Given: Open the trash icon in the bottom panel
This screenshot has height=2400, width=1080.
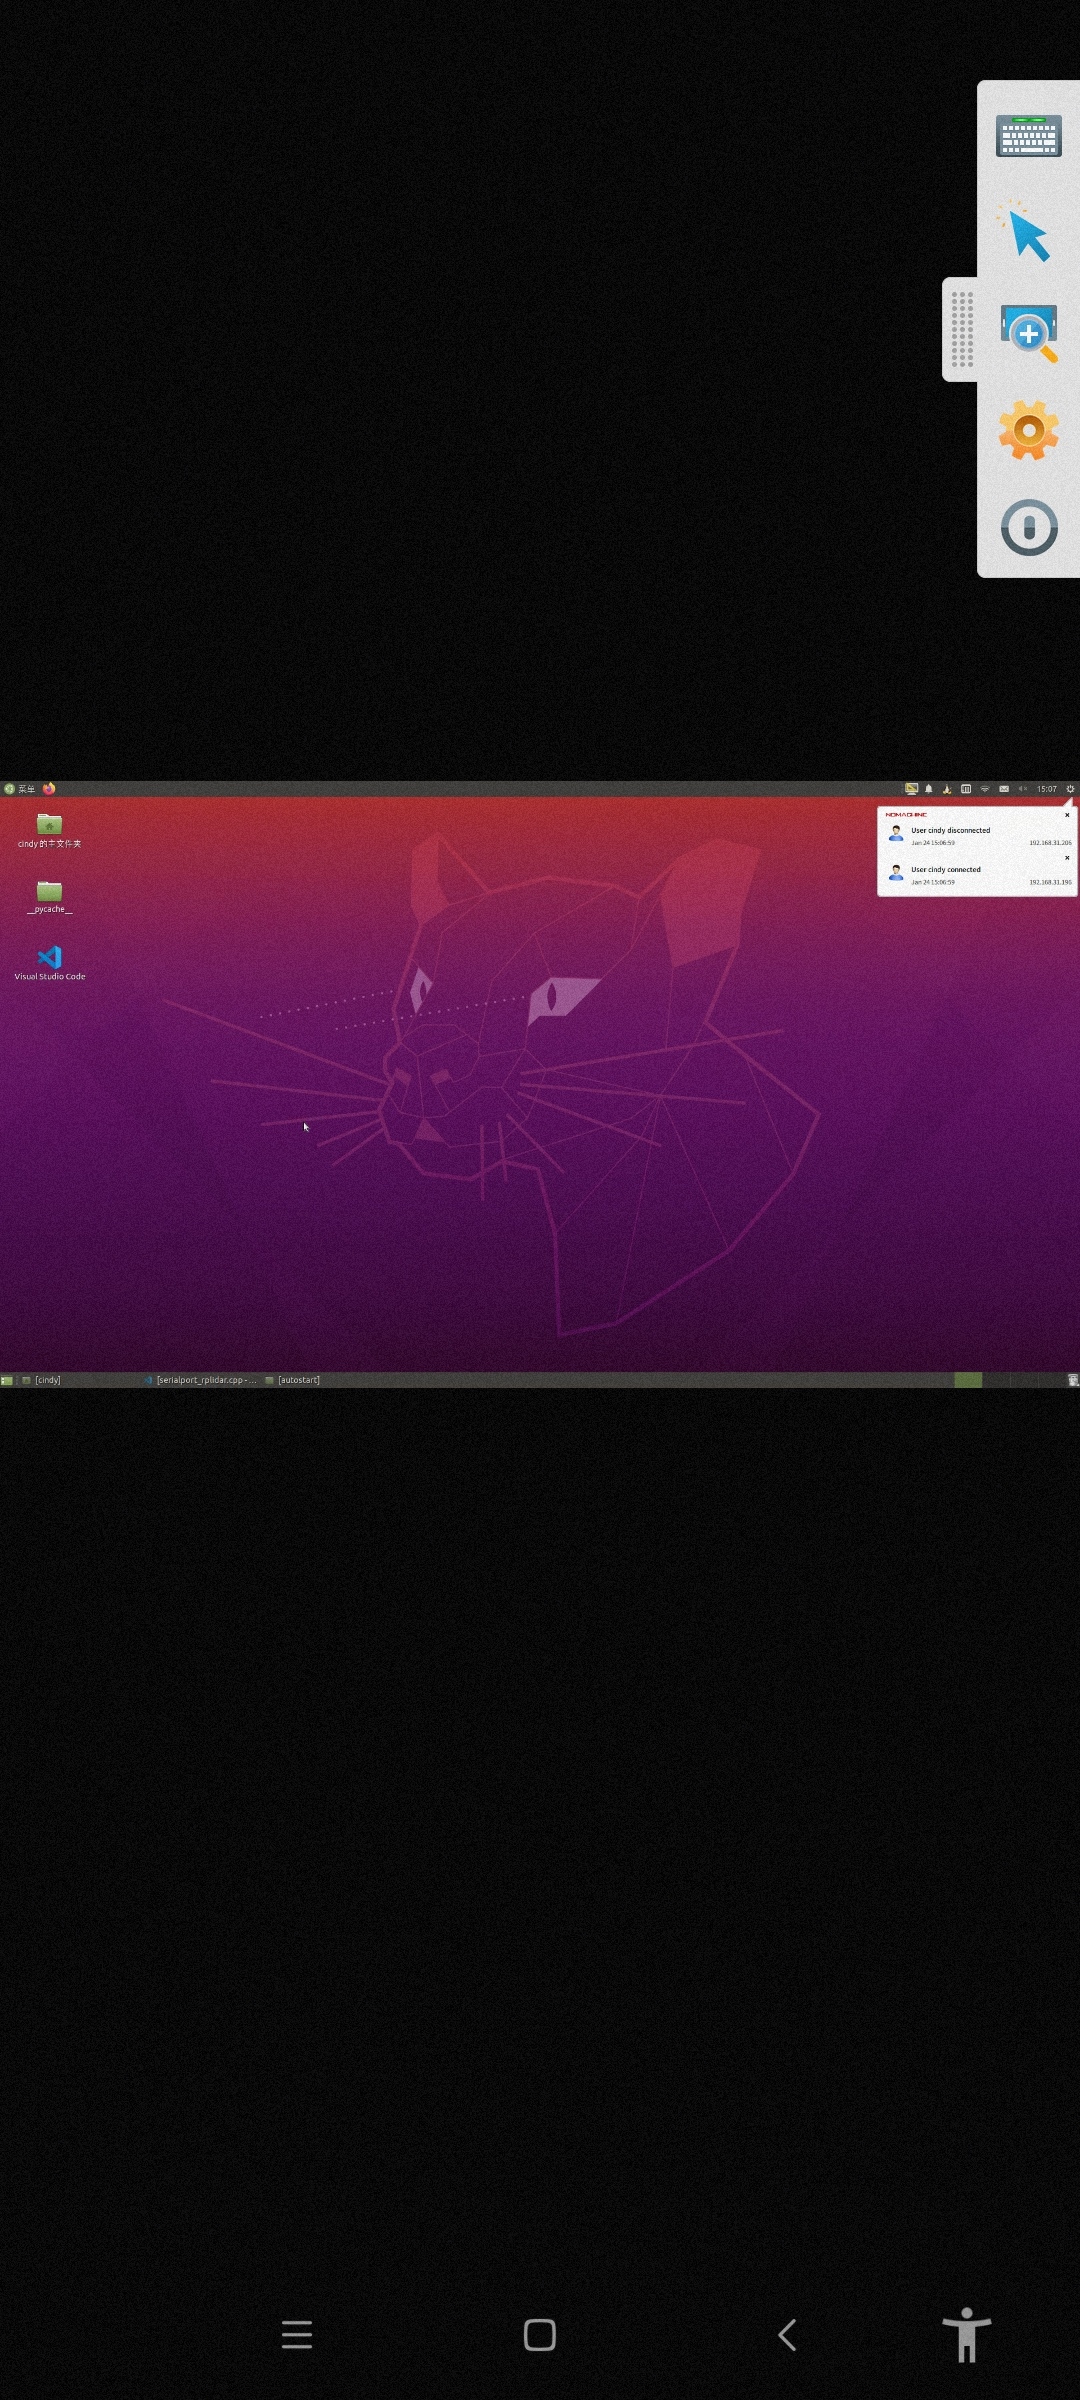Looking at the screenshot, I should [1073, 1380].
